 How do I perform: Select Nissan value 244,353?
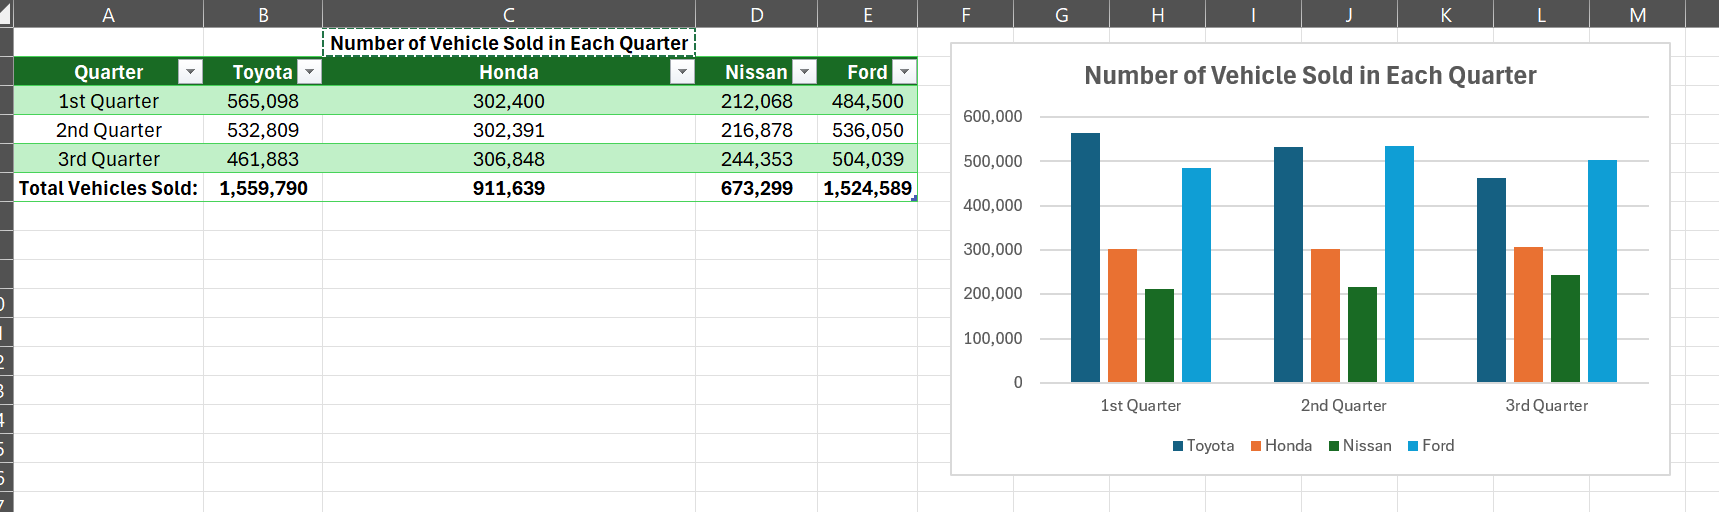(757, 159)
